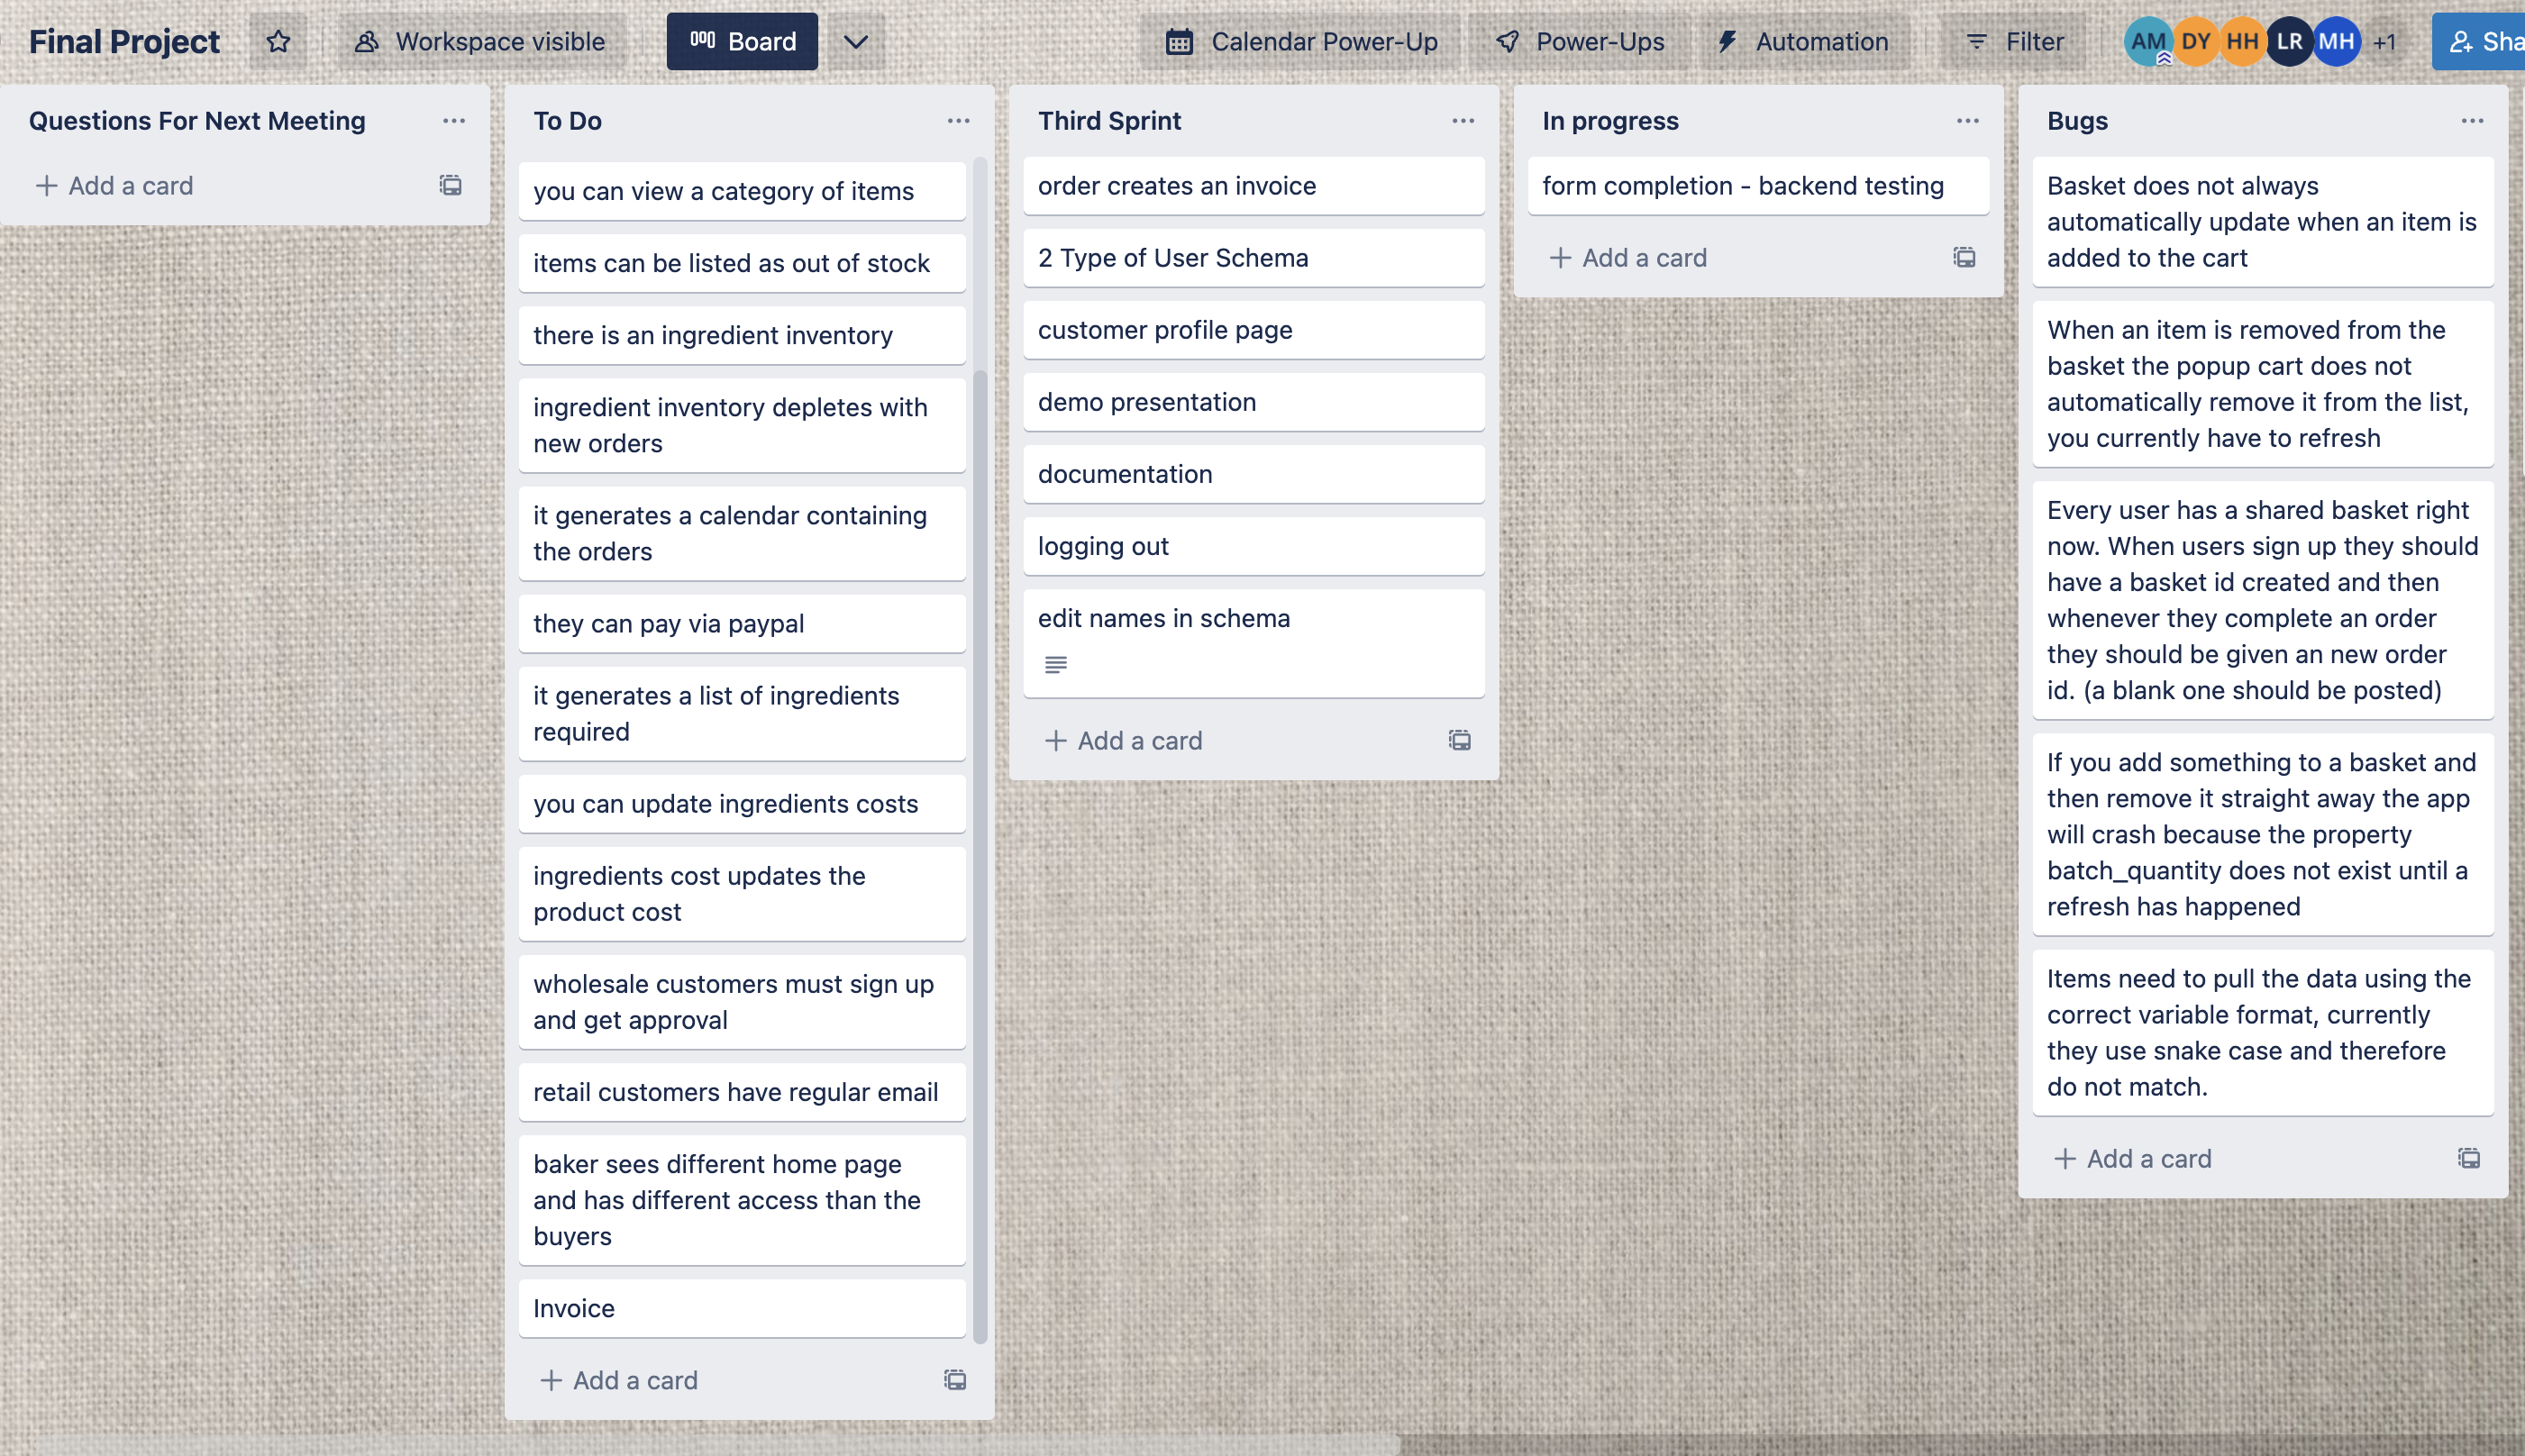Open the logging out card
The height and width of the screenshot is (1456, 2525).
click(x=1254, y=546)
